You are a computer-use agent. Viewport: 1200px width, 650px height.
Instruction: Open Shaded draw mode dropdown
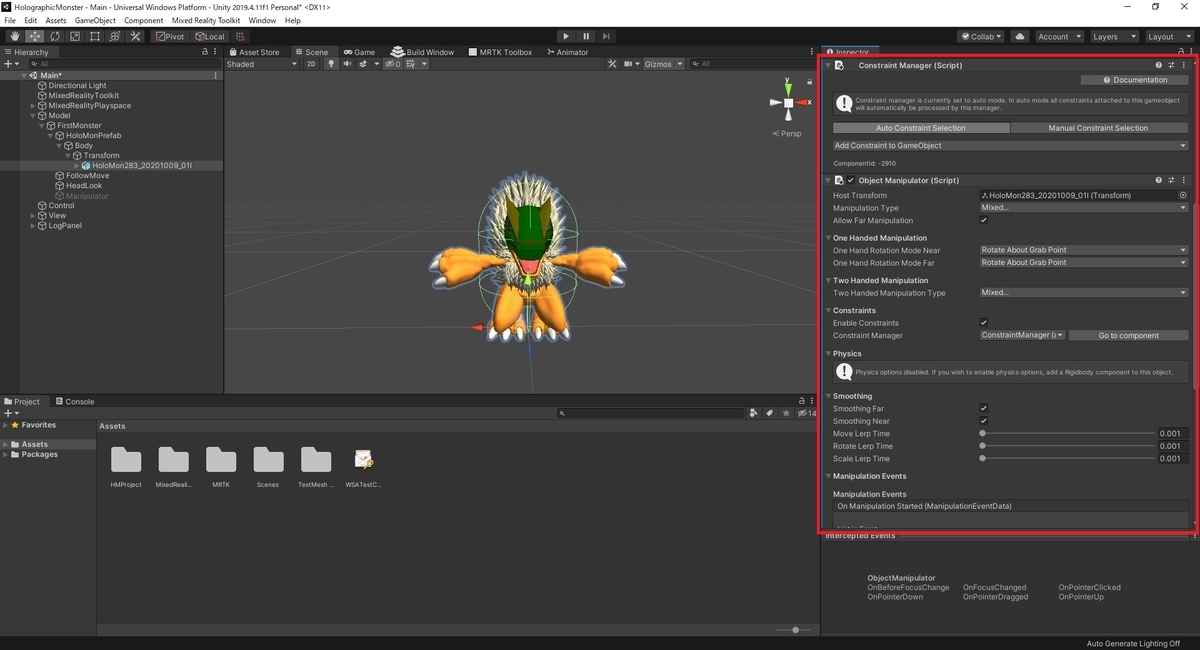(262, 64)
